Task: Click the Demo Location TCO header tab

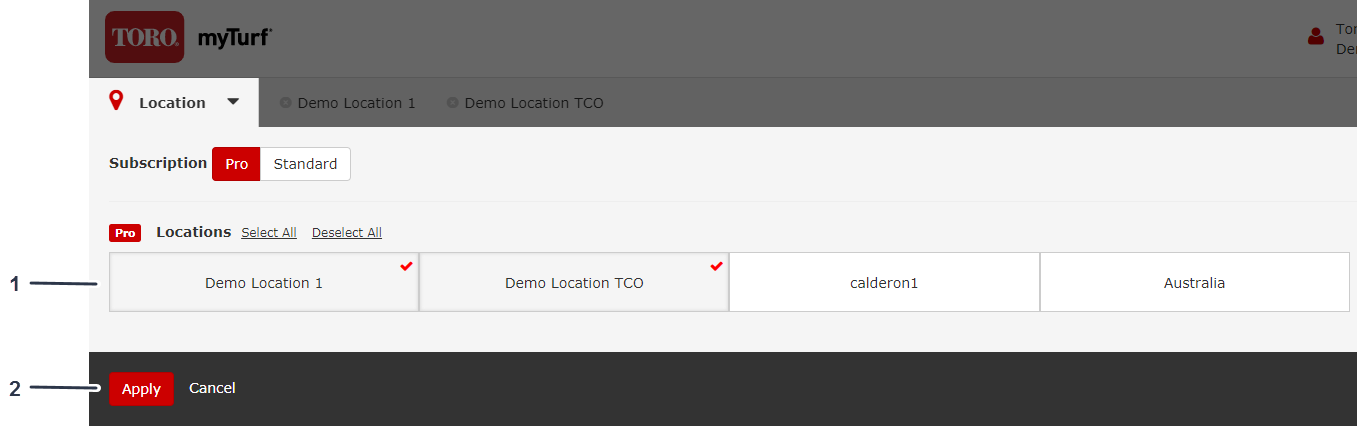Action: (x=534, y=103)
